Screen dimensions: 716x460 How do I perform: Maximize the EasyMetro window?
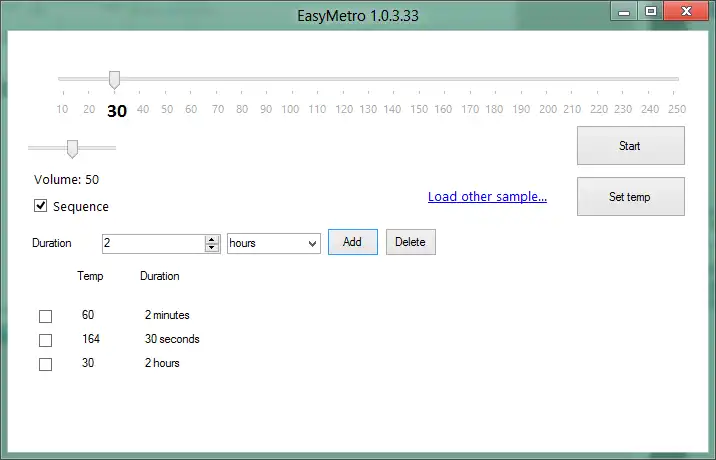point(650,11)
